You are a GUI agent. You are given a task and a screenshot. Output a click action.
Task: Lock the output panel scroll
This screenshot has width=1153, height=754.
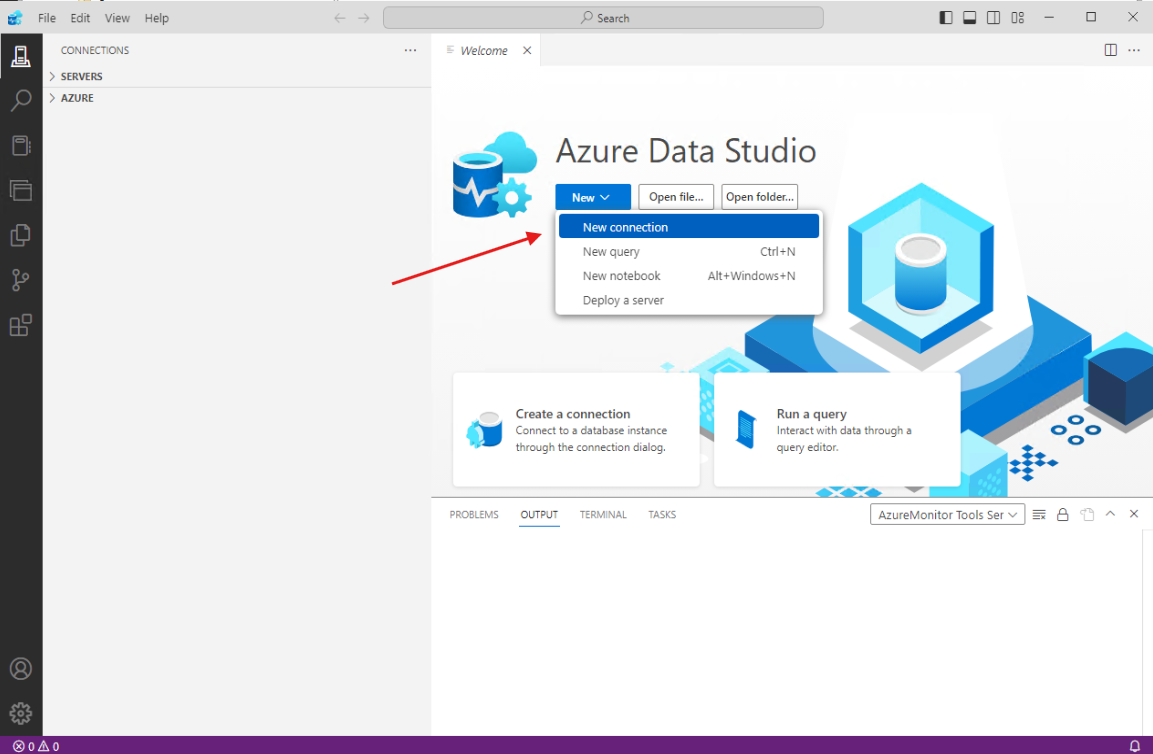1063,514
